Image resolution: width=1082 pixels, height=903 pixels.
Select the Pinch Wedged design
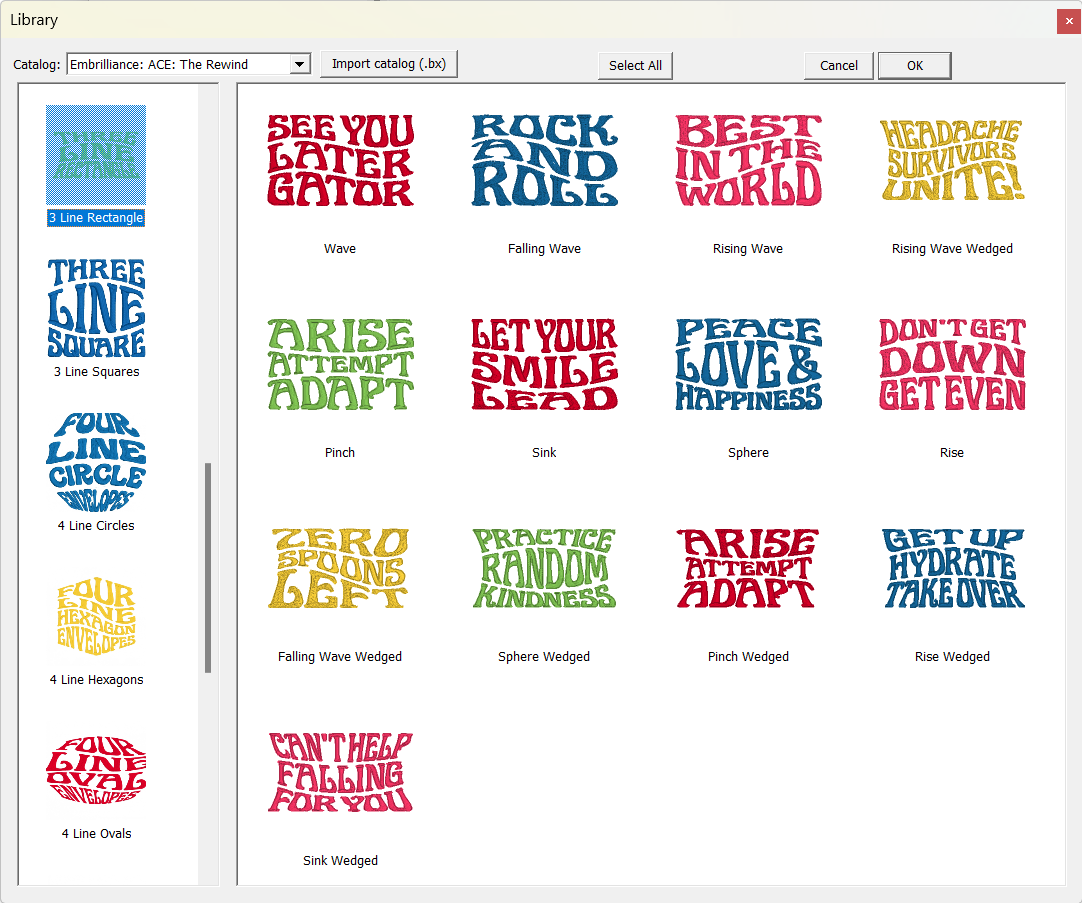point(748,568)
